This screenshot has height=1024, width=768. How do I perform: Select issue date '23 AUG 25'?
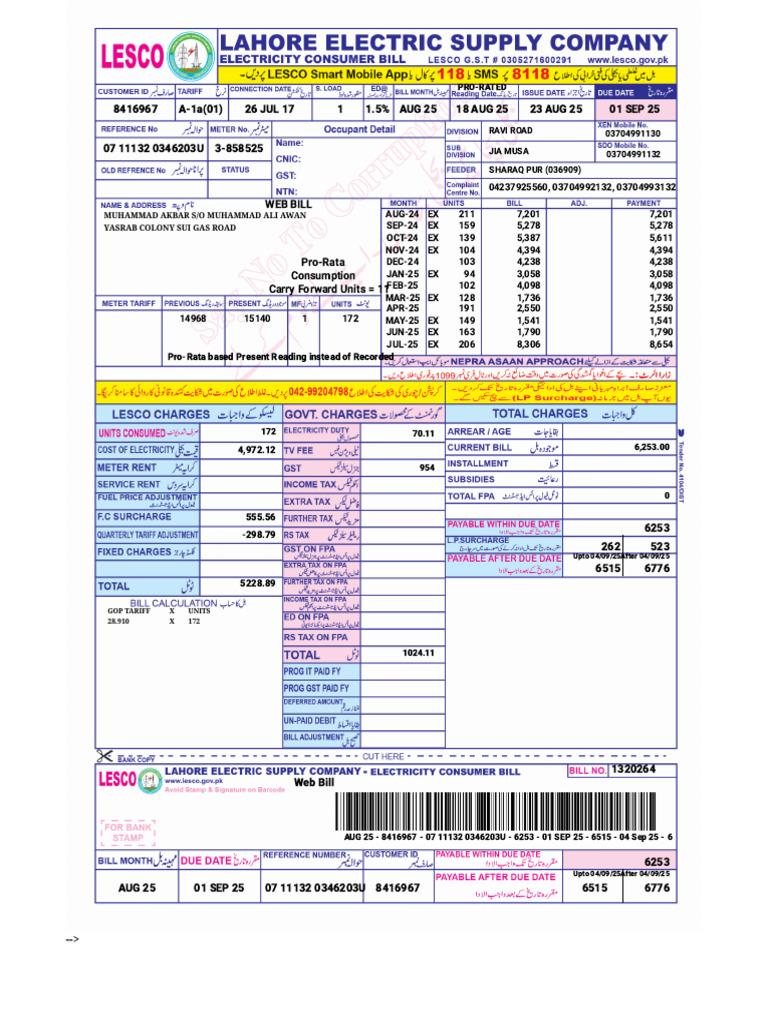click(556, 109)
